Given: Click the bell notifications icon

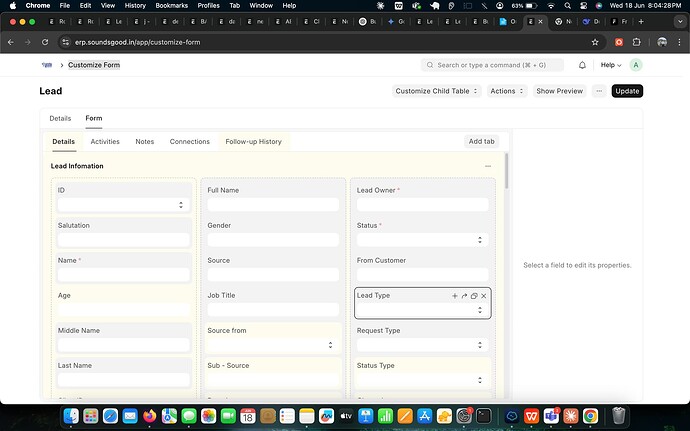Looking at the screenshot, I should pos(582,65).
